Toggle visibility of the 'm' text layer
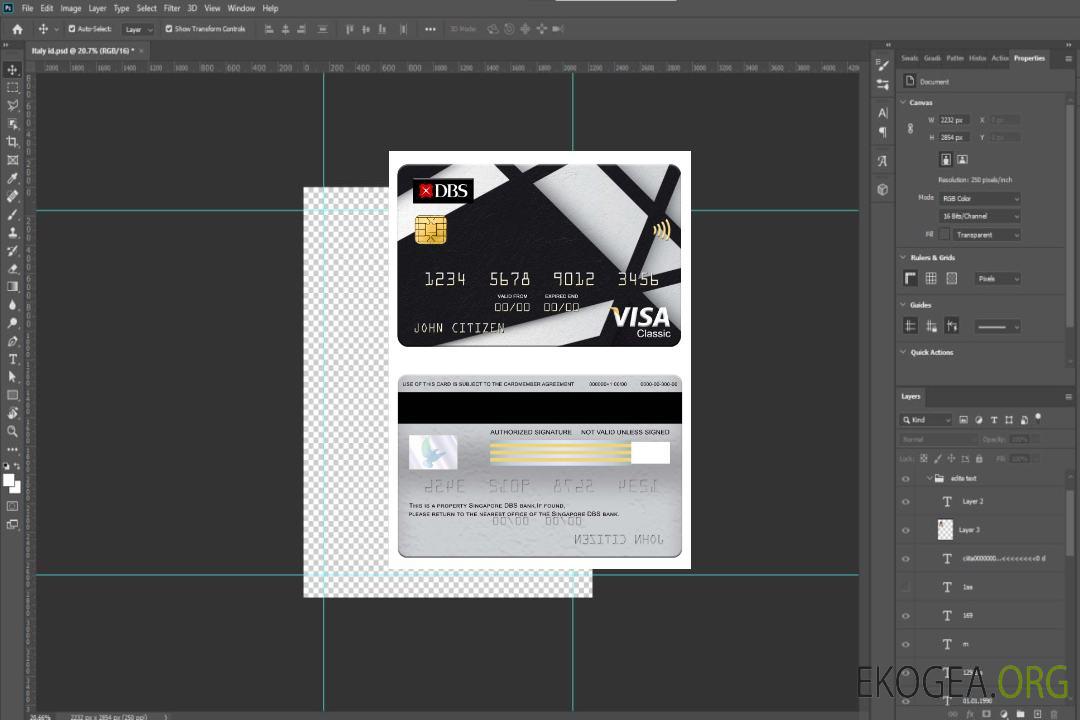The height and width of the screenshot is (720, 1080). (906, 645)
